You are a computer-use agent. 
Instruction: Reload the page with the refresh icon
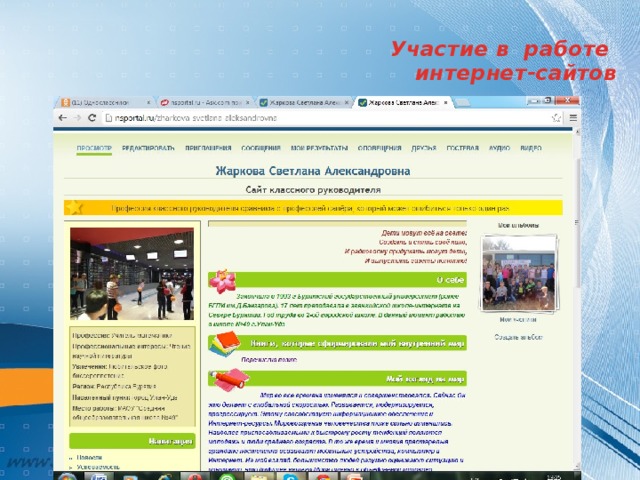pos(92,118)
